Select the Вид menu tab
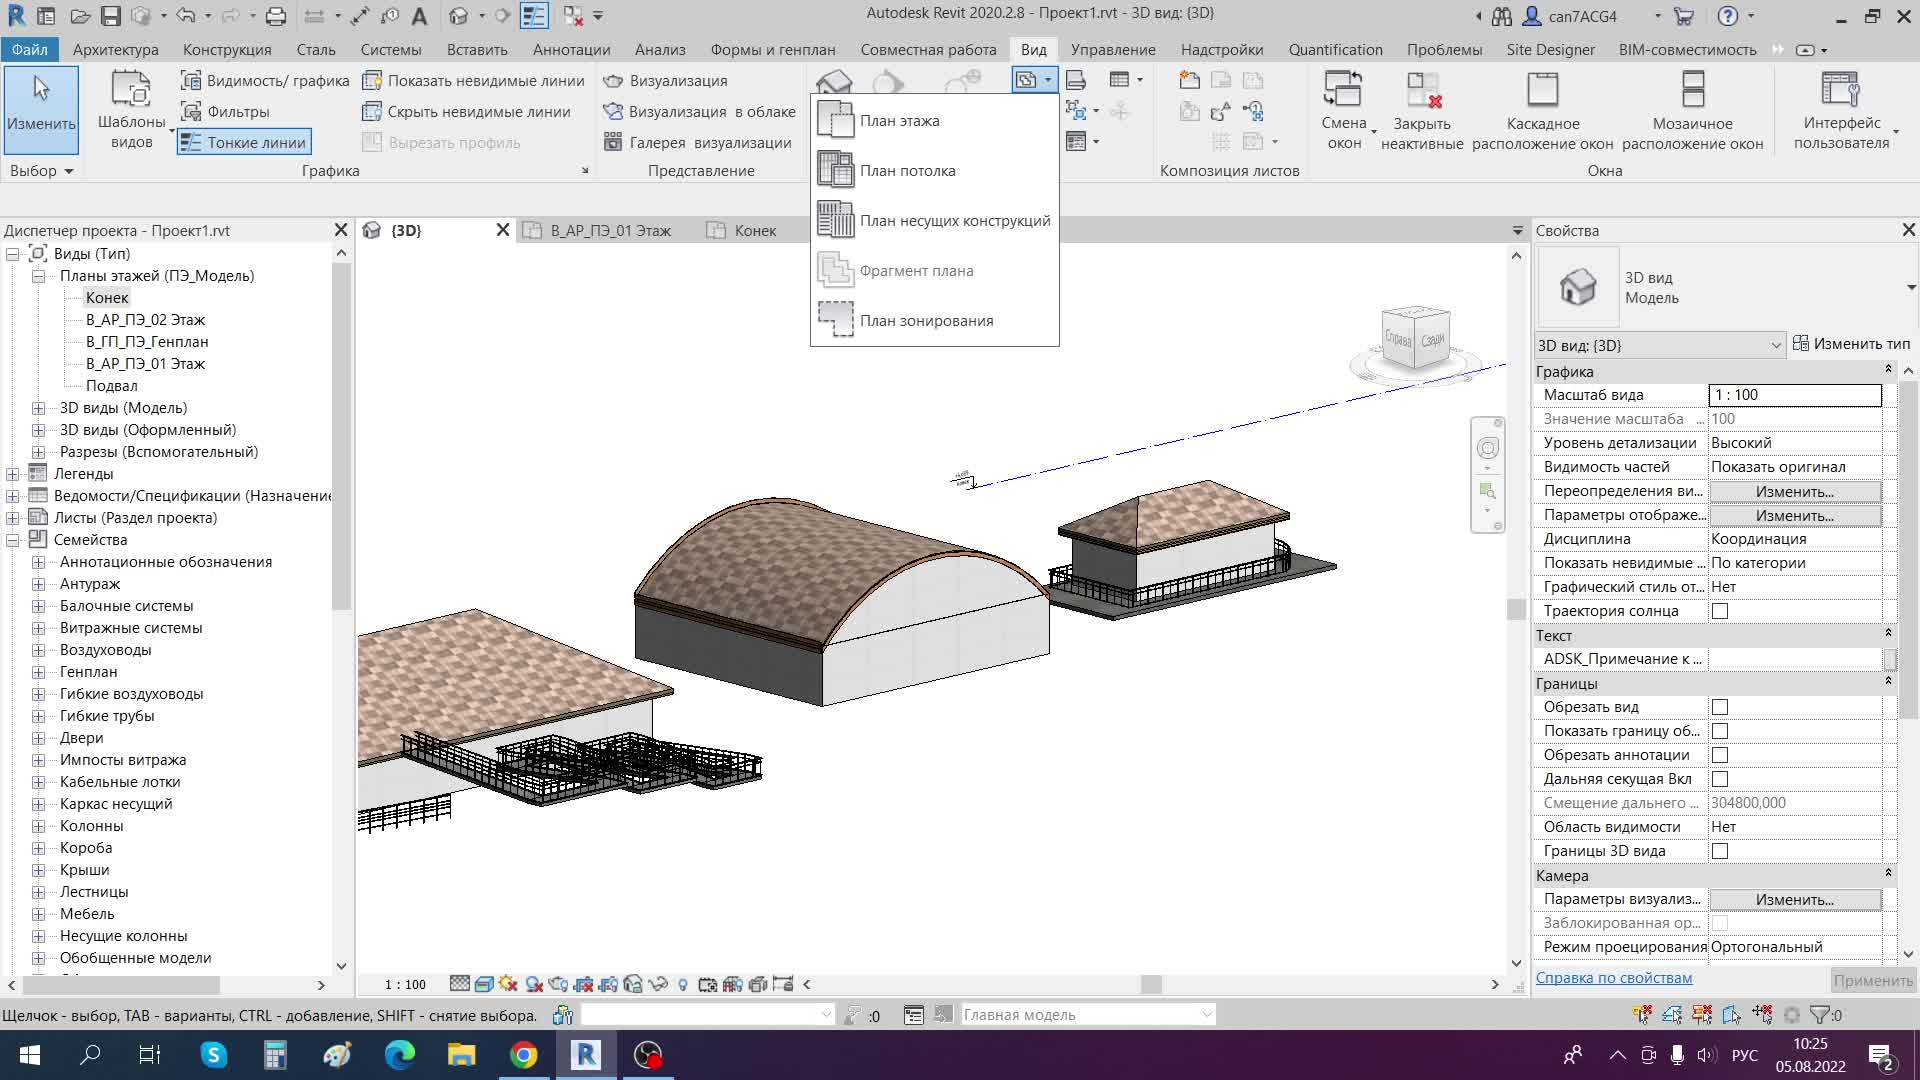Screen dimensions: 1920x1080 (1033, 49)
